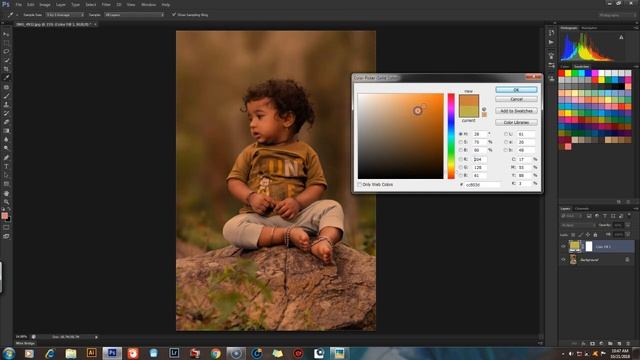Open the layer Opacity dropdown
This screenshot has height=360, width=640.
tap(628, 225)
